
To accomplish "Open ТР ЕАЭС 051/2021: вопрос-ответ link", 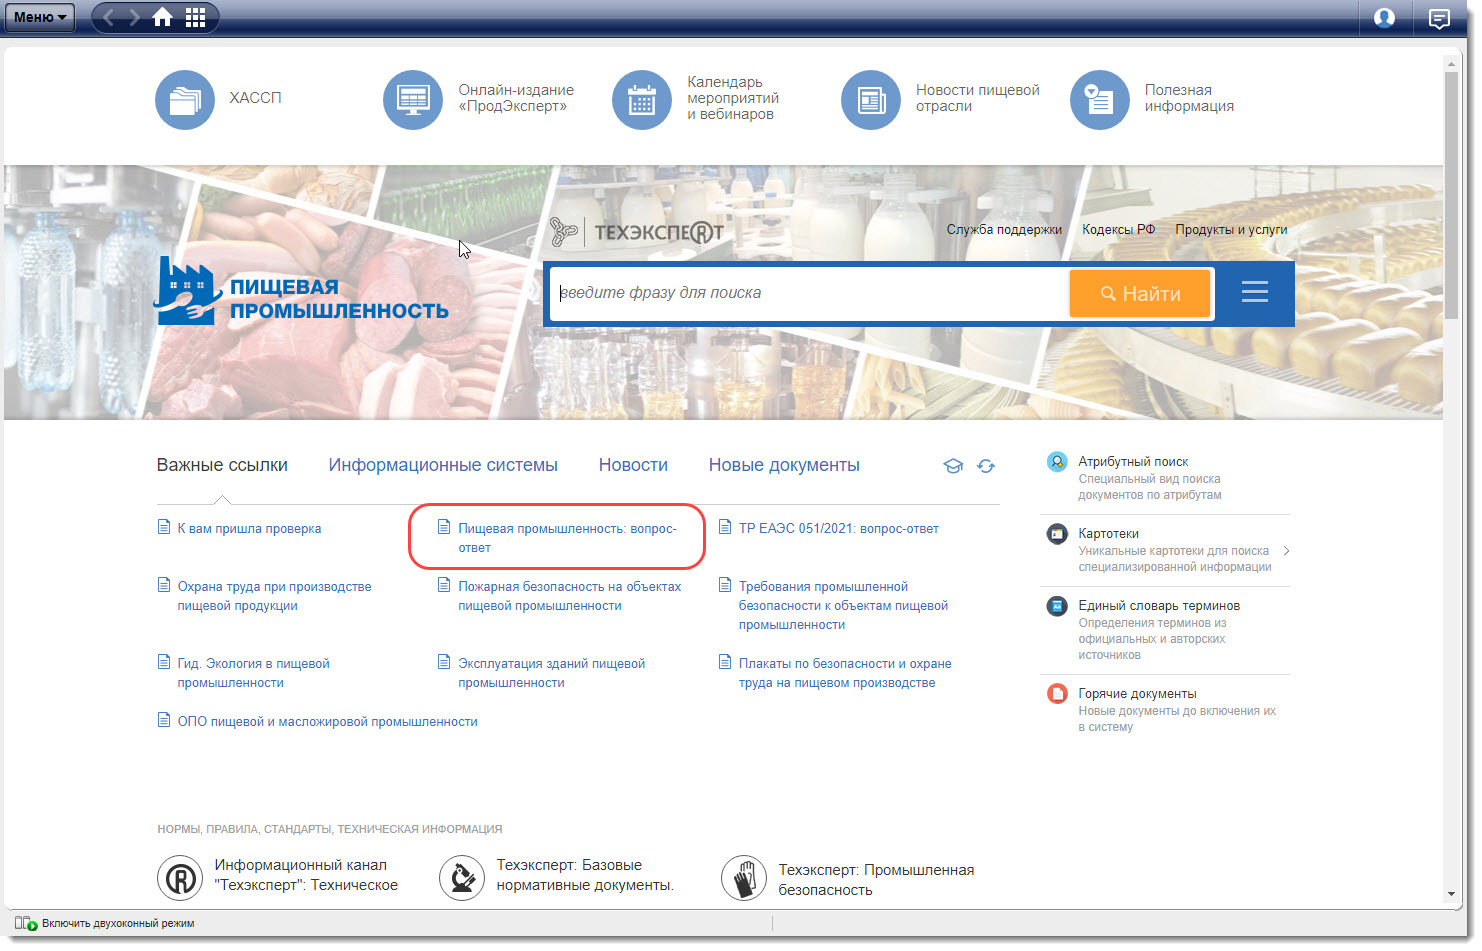I will click(839, 529).
